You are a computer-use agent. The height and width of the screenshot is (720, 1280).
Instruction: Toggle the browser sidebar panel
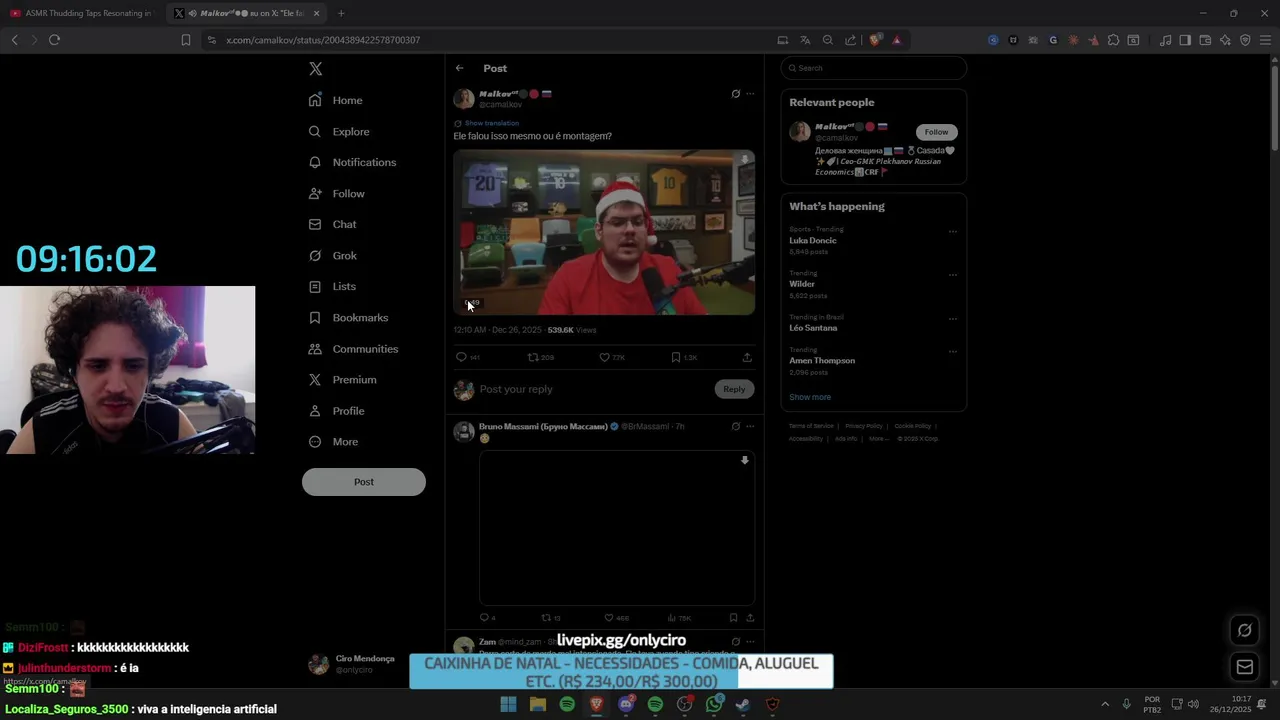[x=1185, y=40]
